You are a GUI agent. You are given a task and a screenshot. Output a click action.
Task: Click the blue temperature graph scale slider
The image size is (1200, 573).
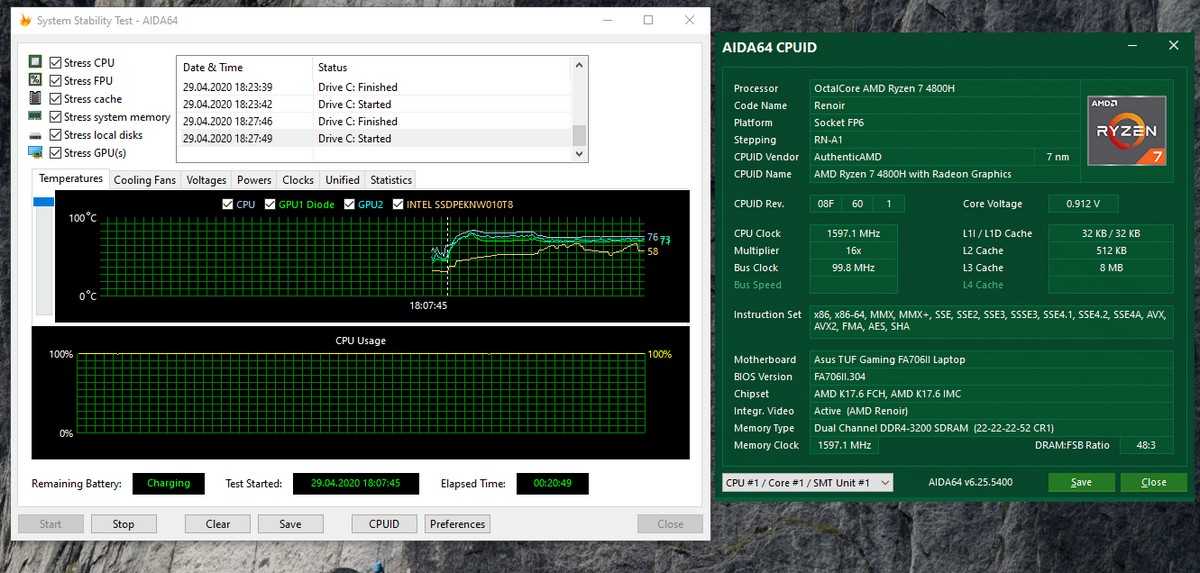click(43, 202)
